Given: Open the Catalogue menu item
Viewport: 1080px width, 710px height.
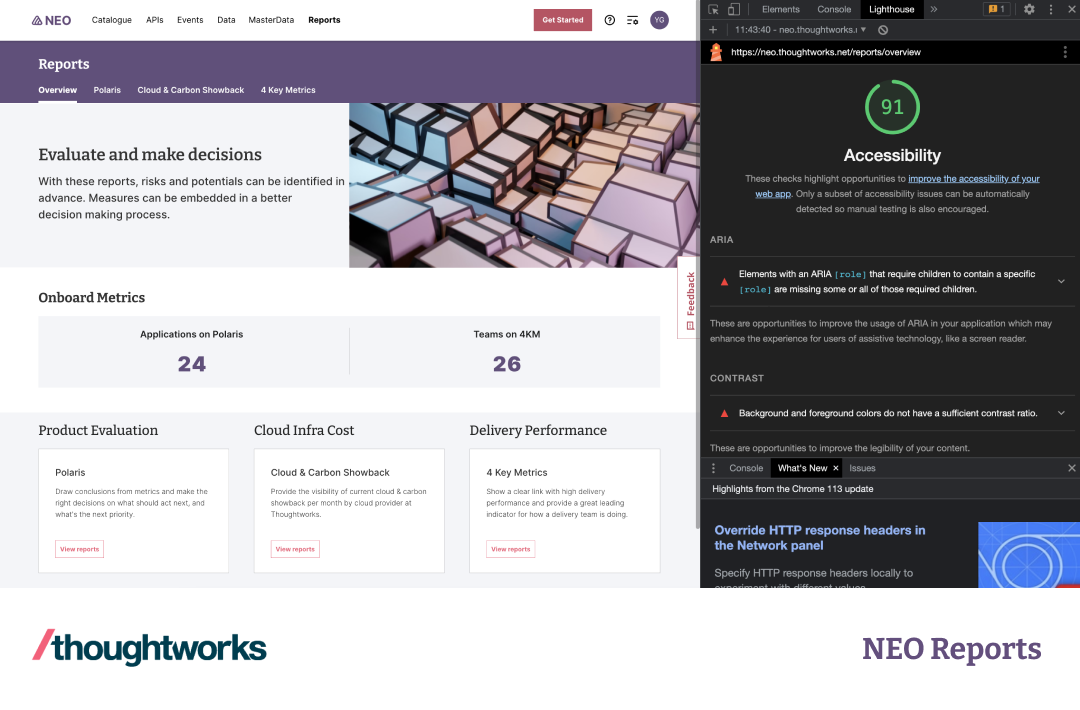Looking at the screenshot, I should click(112, 20).
